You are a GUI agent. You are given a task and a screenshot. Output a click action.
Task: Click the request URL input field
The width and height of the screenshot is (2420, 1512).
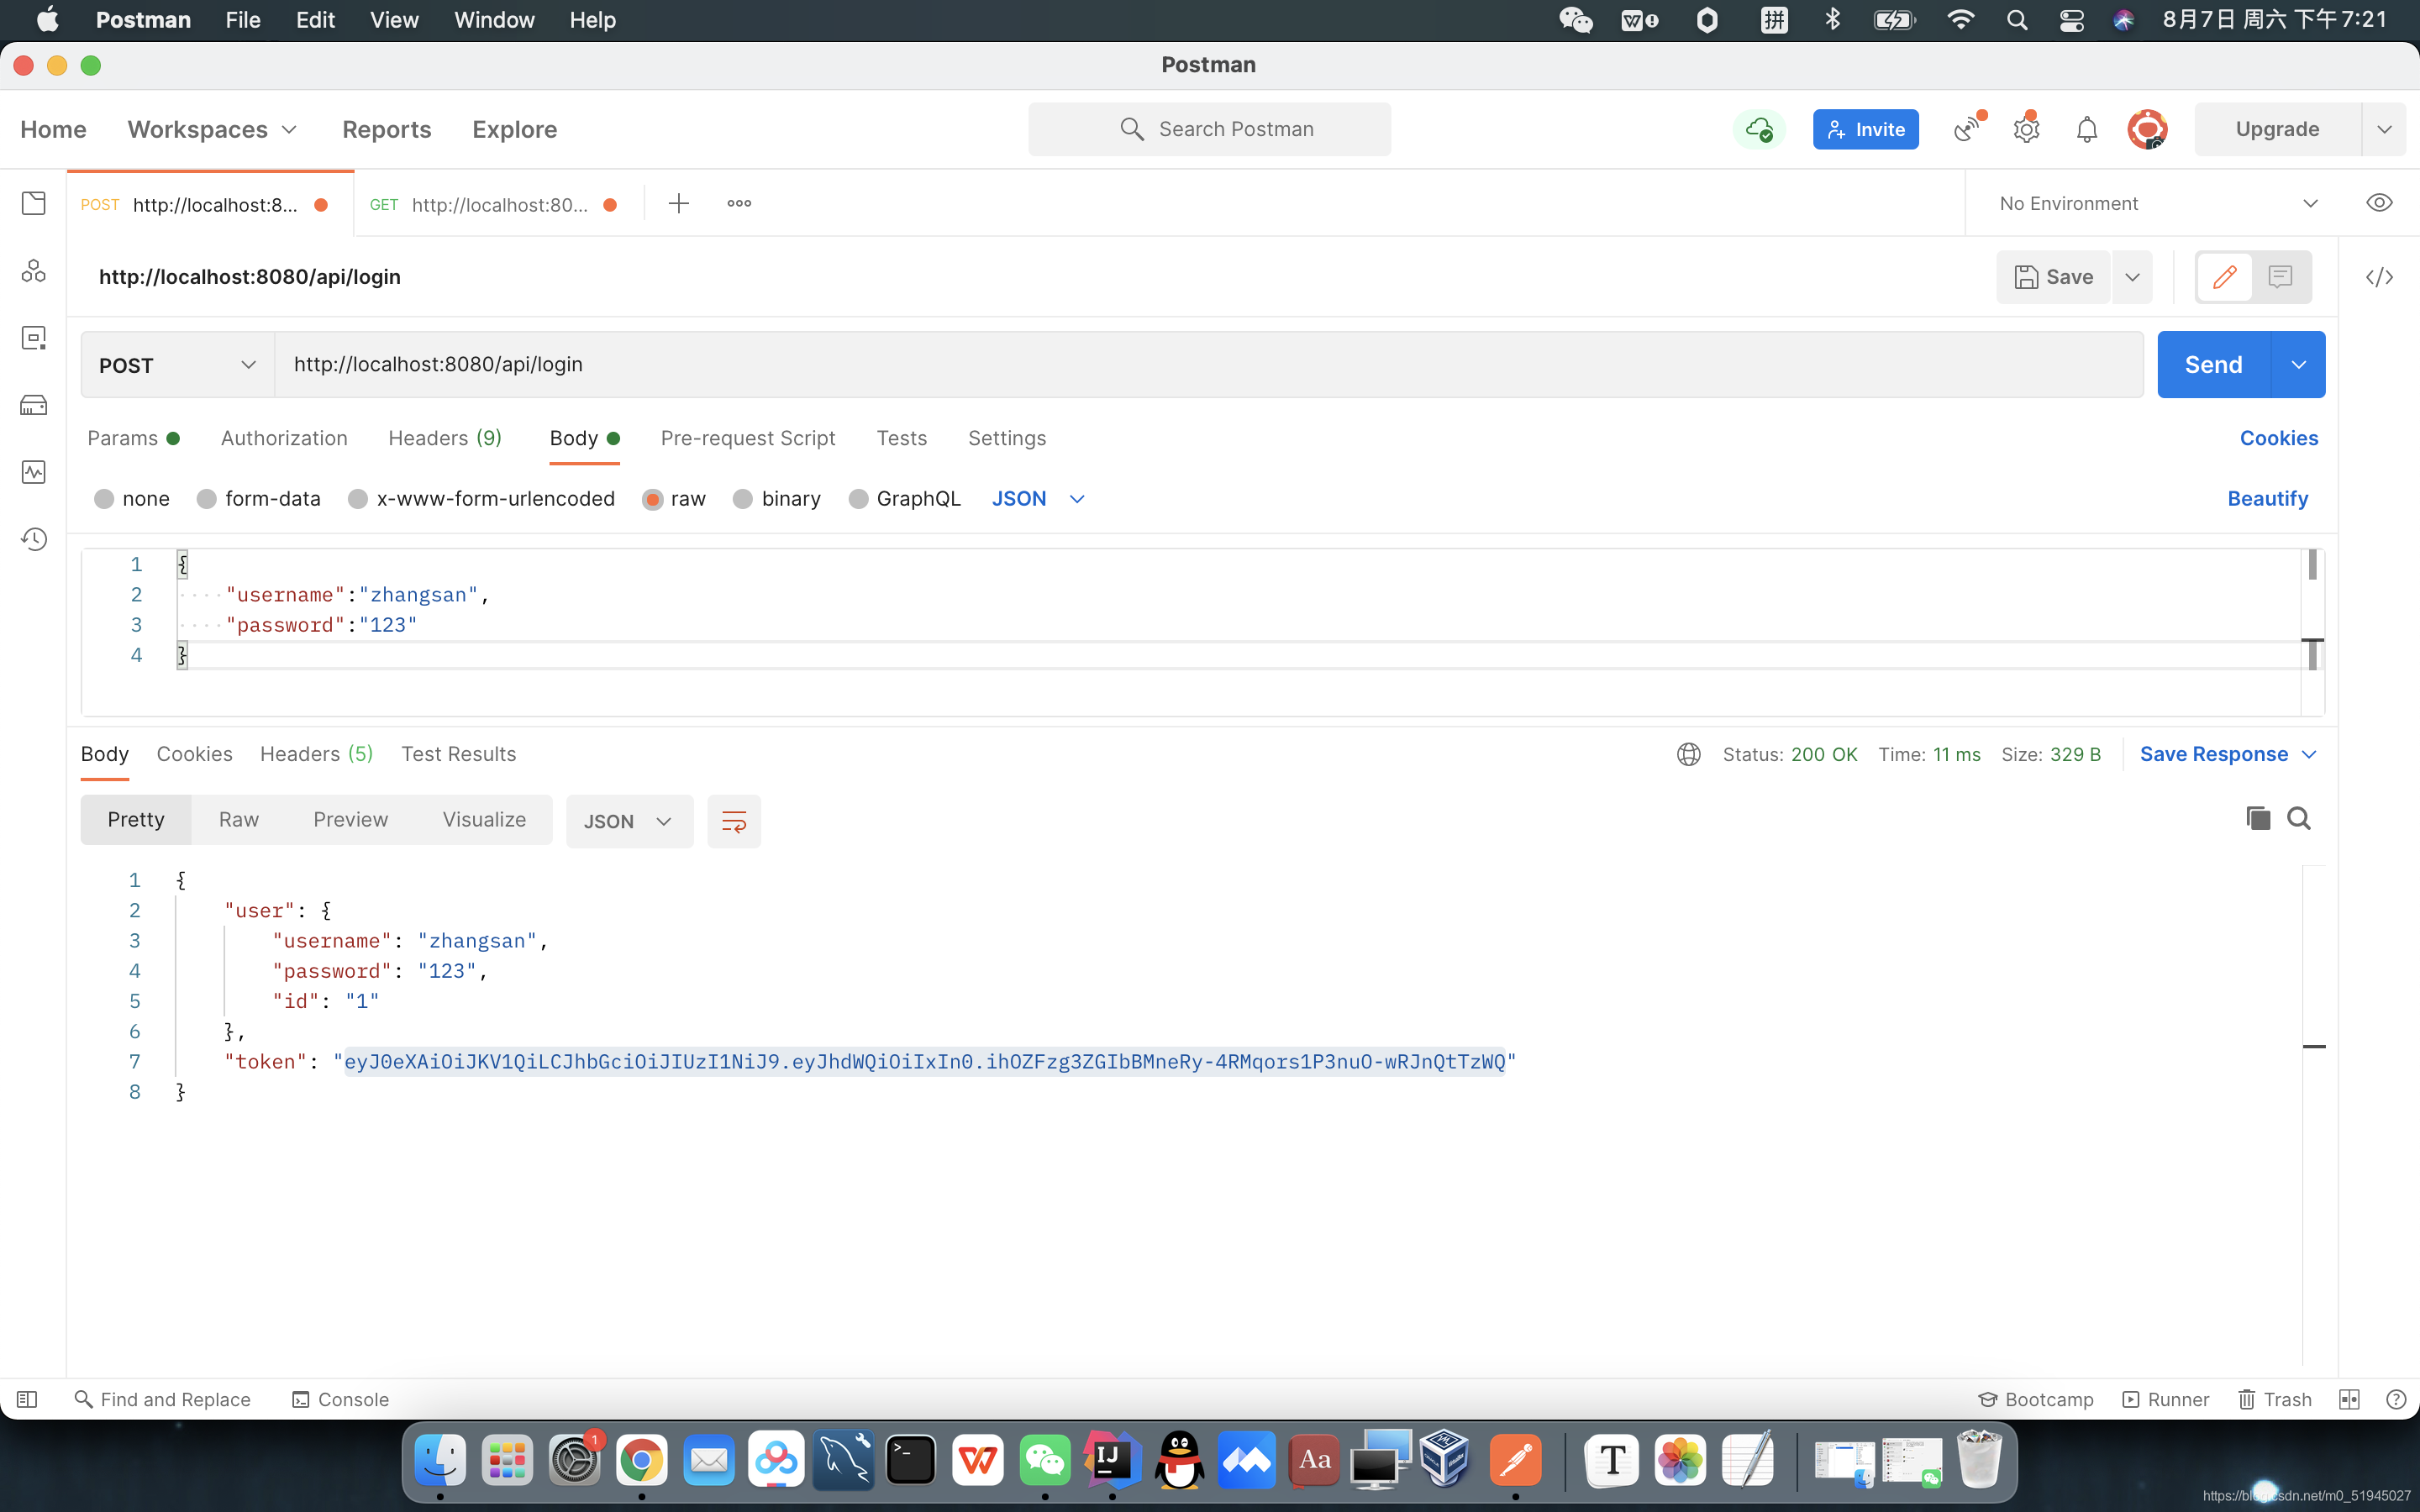[1208, 365]
